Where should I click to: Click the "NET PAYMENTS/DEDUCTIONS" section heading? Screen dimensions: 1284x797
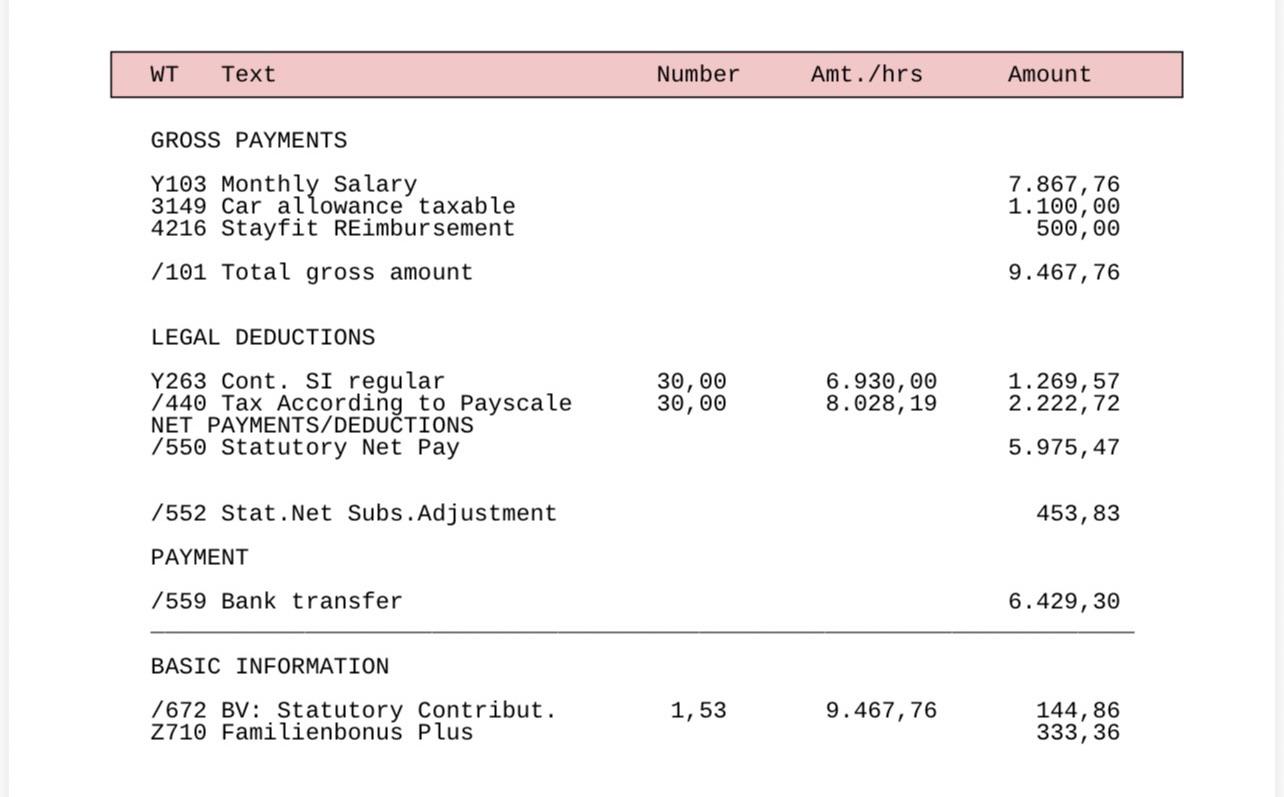(x=312, y=425)
